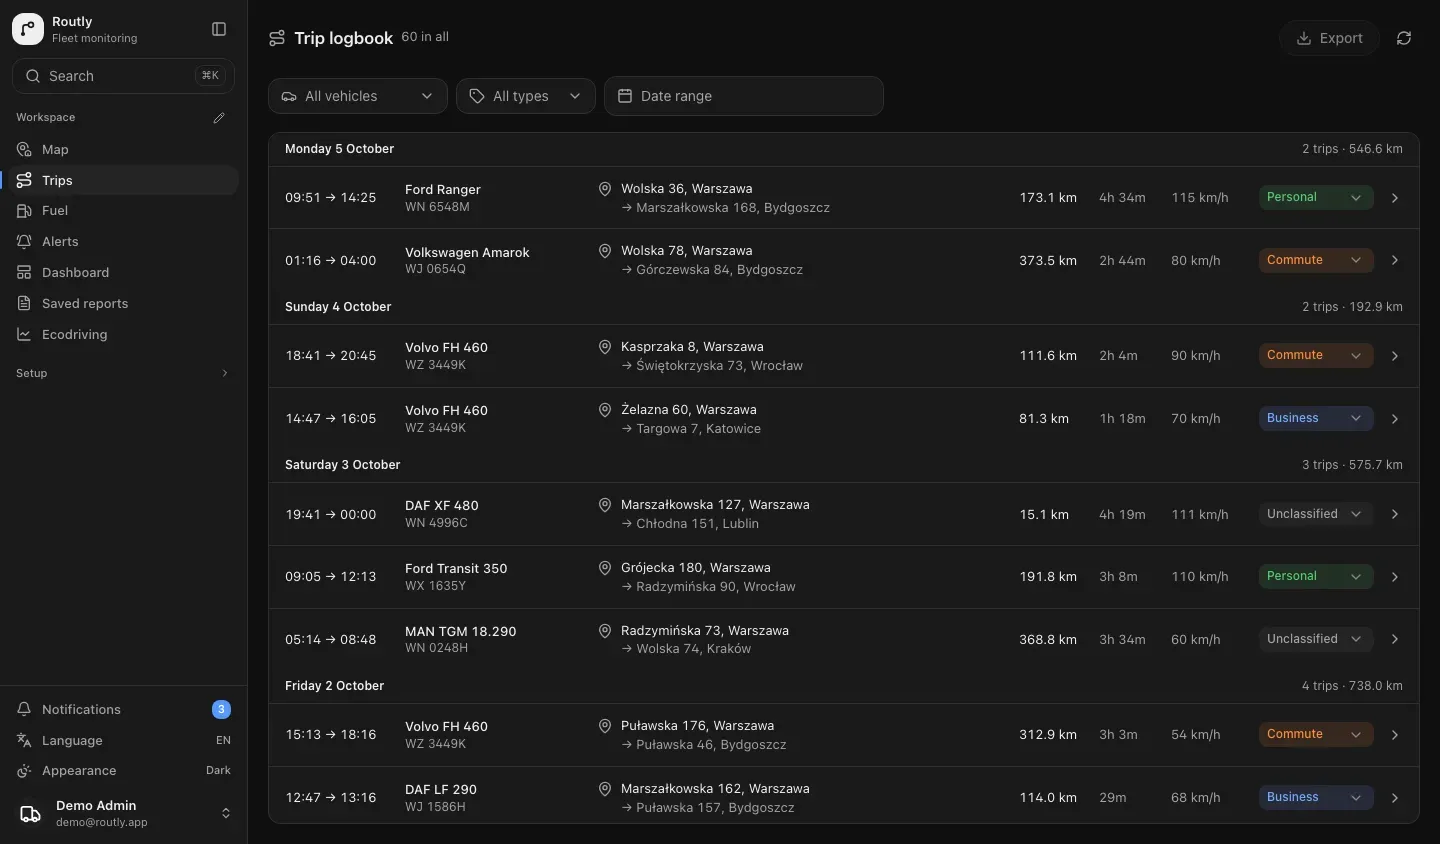The height and width of the screenshot is (844, 1440).
Task: Click the Trip logbook route icon
Action: [277, 38]
